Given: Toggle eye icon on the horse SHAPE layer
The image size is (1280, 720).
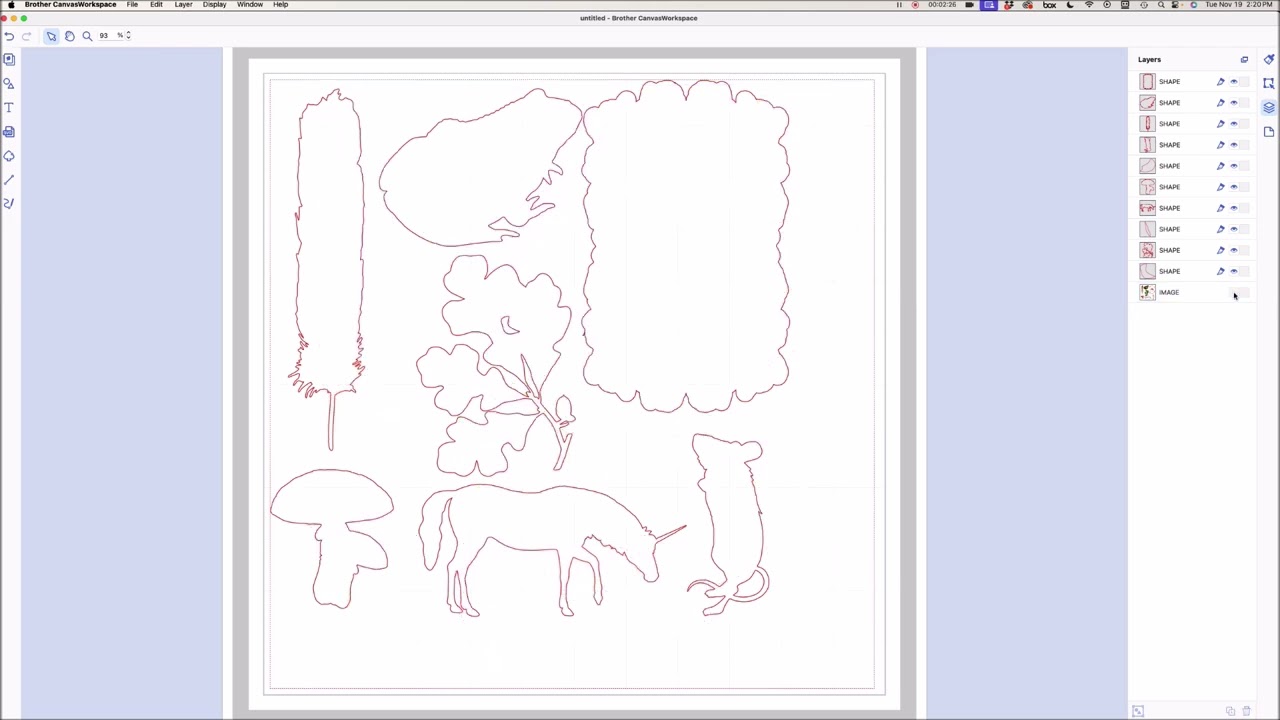Looking at the screenshot, I should coord(1234,208).
